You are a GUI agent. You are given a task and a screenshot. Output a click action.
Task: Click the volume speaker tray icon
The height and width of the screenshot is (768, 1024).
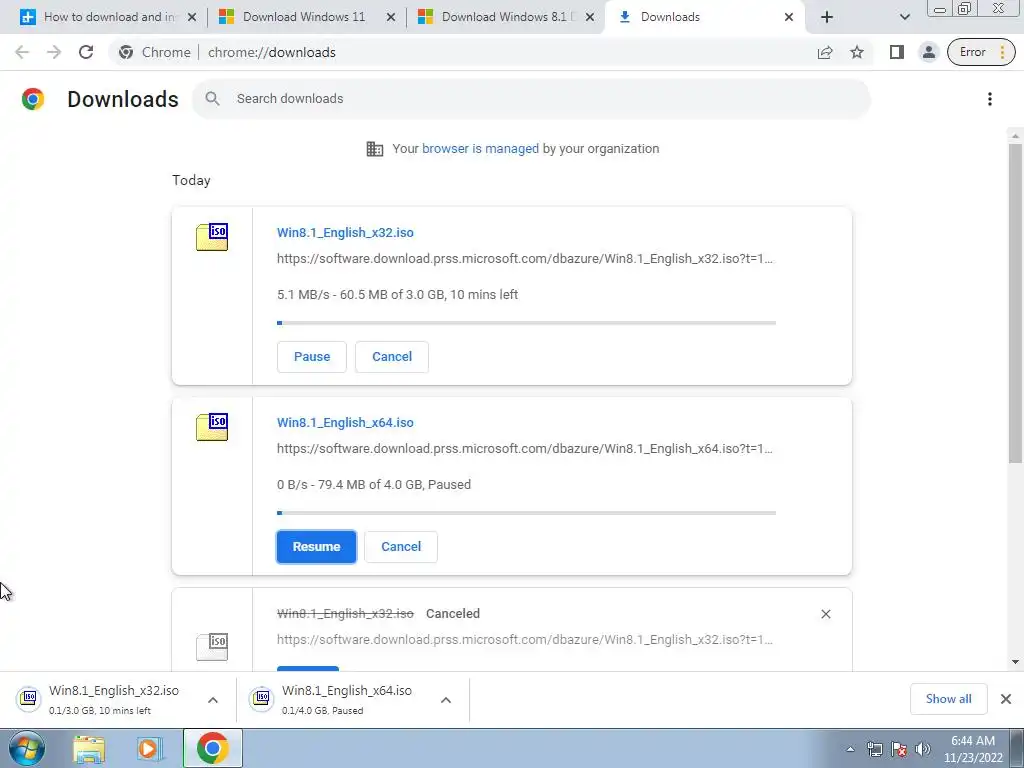coord(923,749)
